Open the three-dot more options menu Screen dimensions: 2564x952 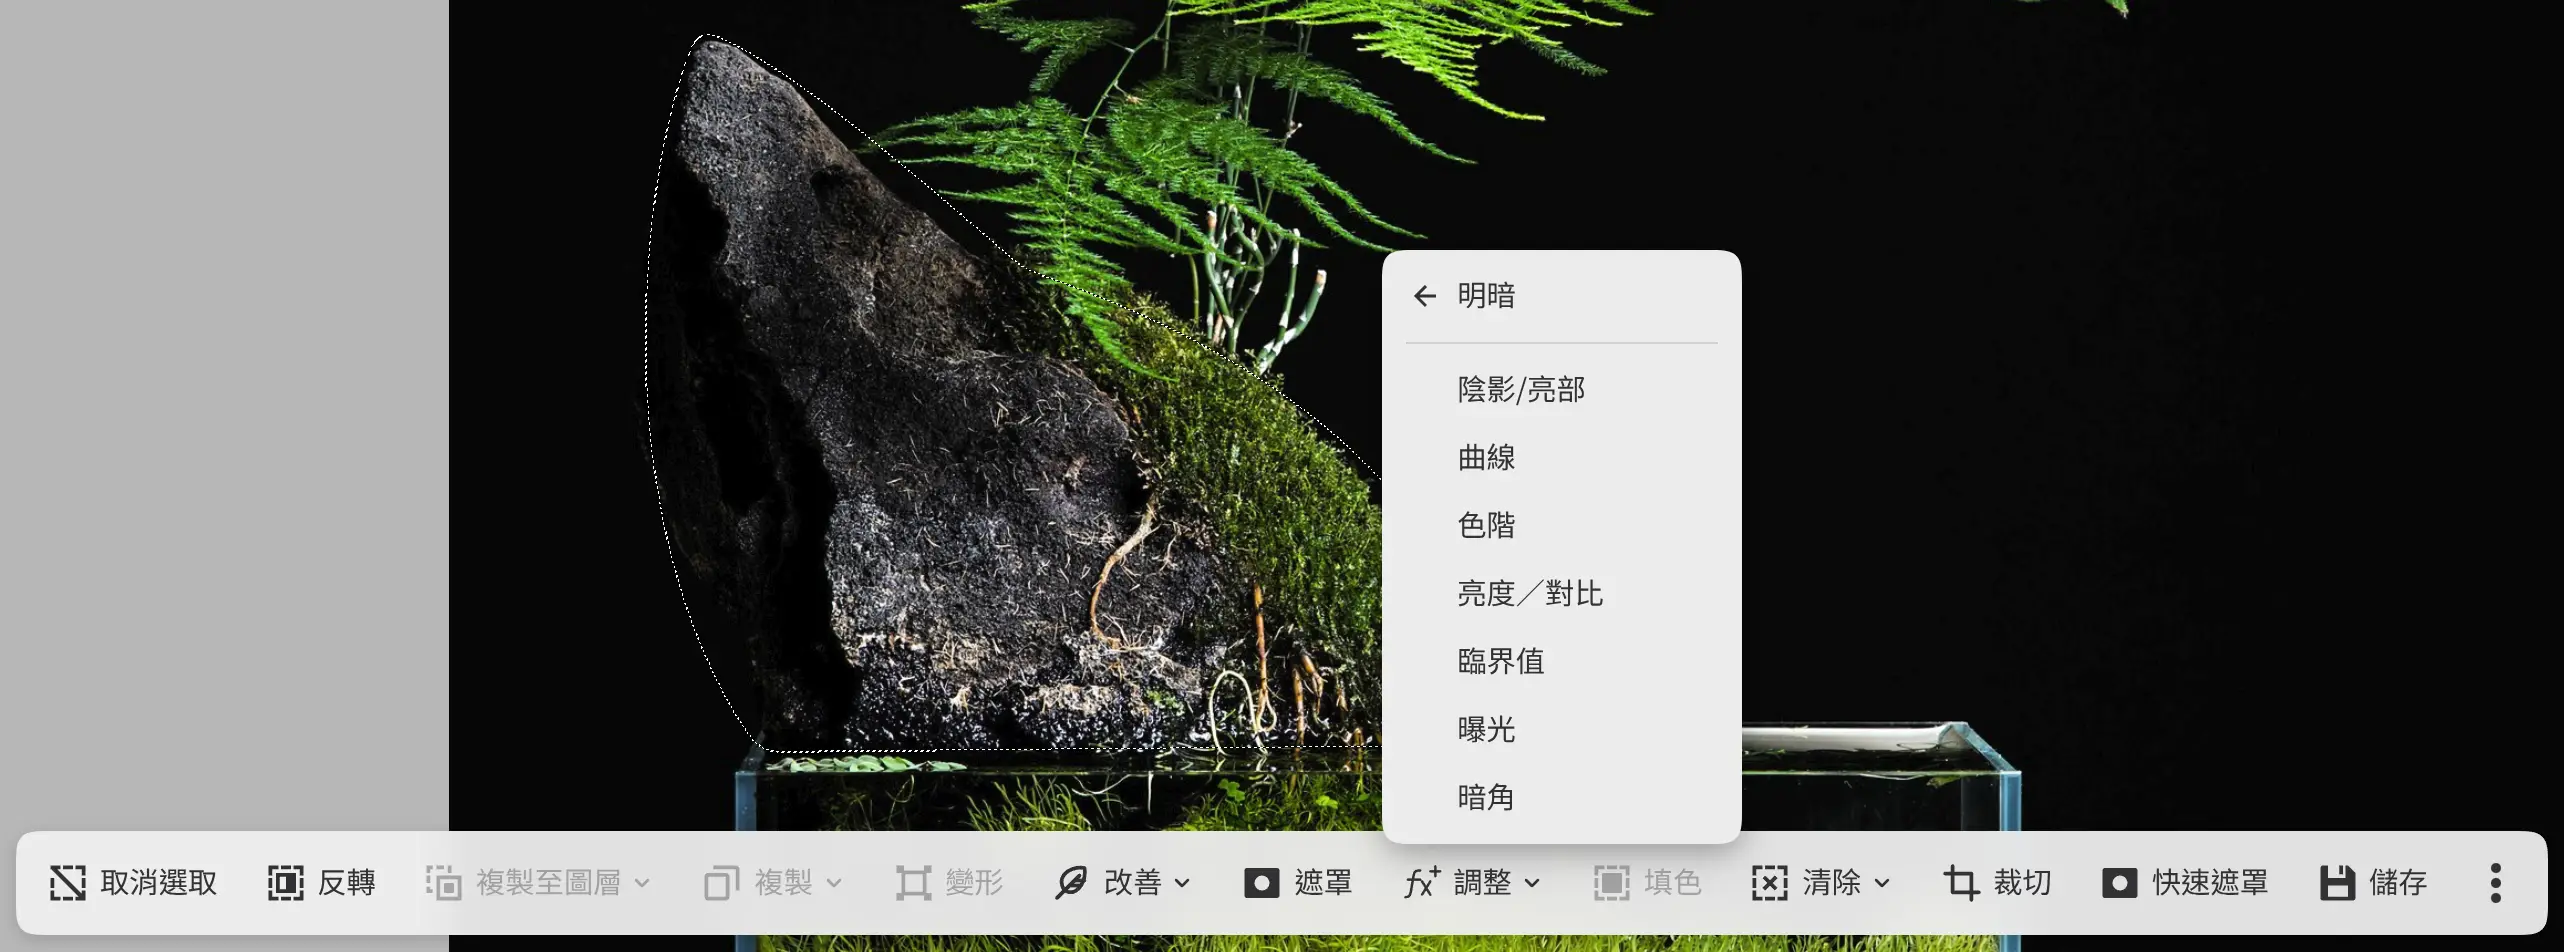(2496, 883)
